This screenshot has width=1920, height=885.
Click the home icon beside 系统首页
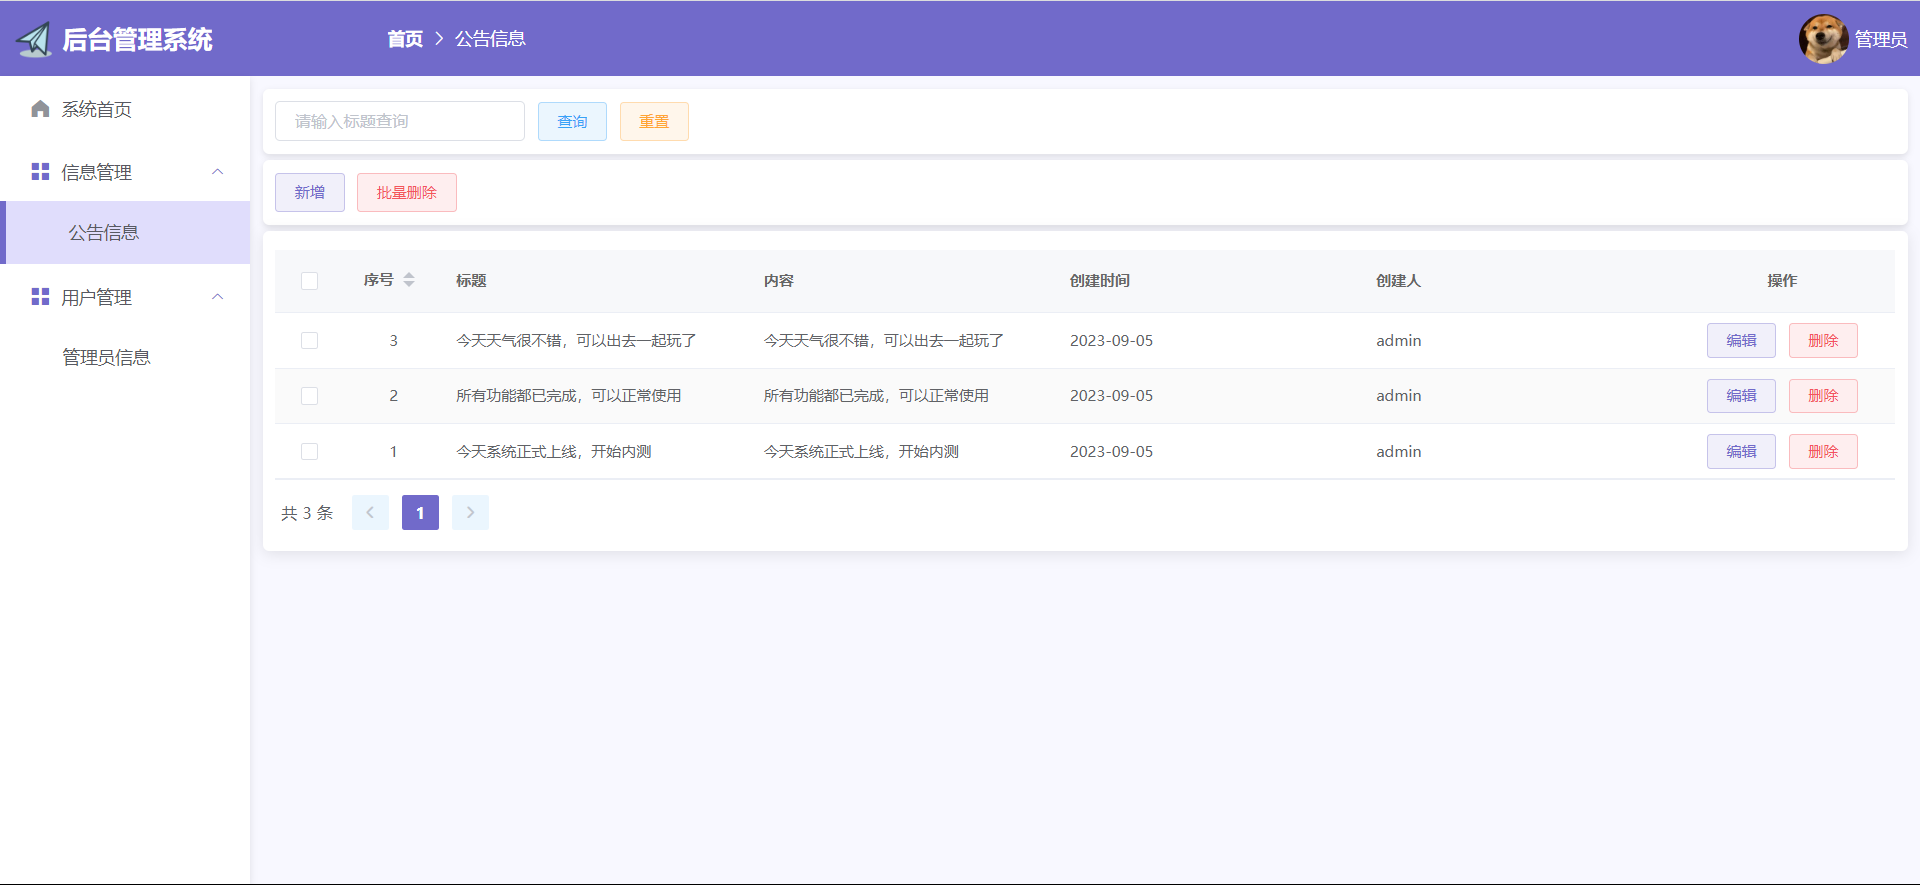[40, 109]
